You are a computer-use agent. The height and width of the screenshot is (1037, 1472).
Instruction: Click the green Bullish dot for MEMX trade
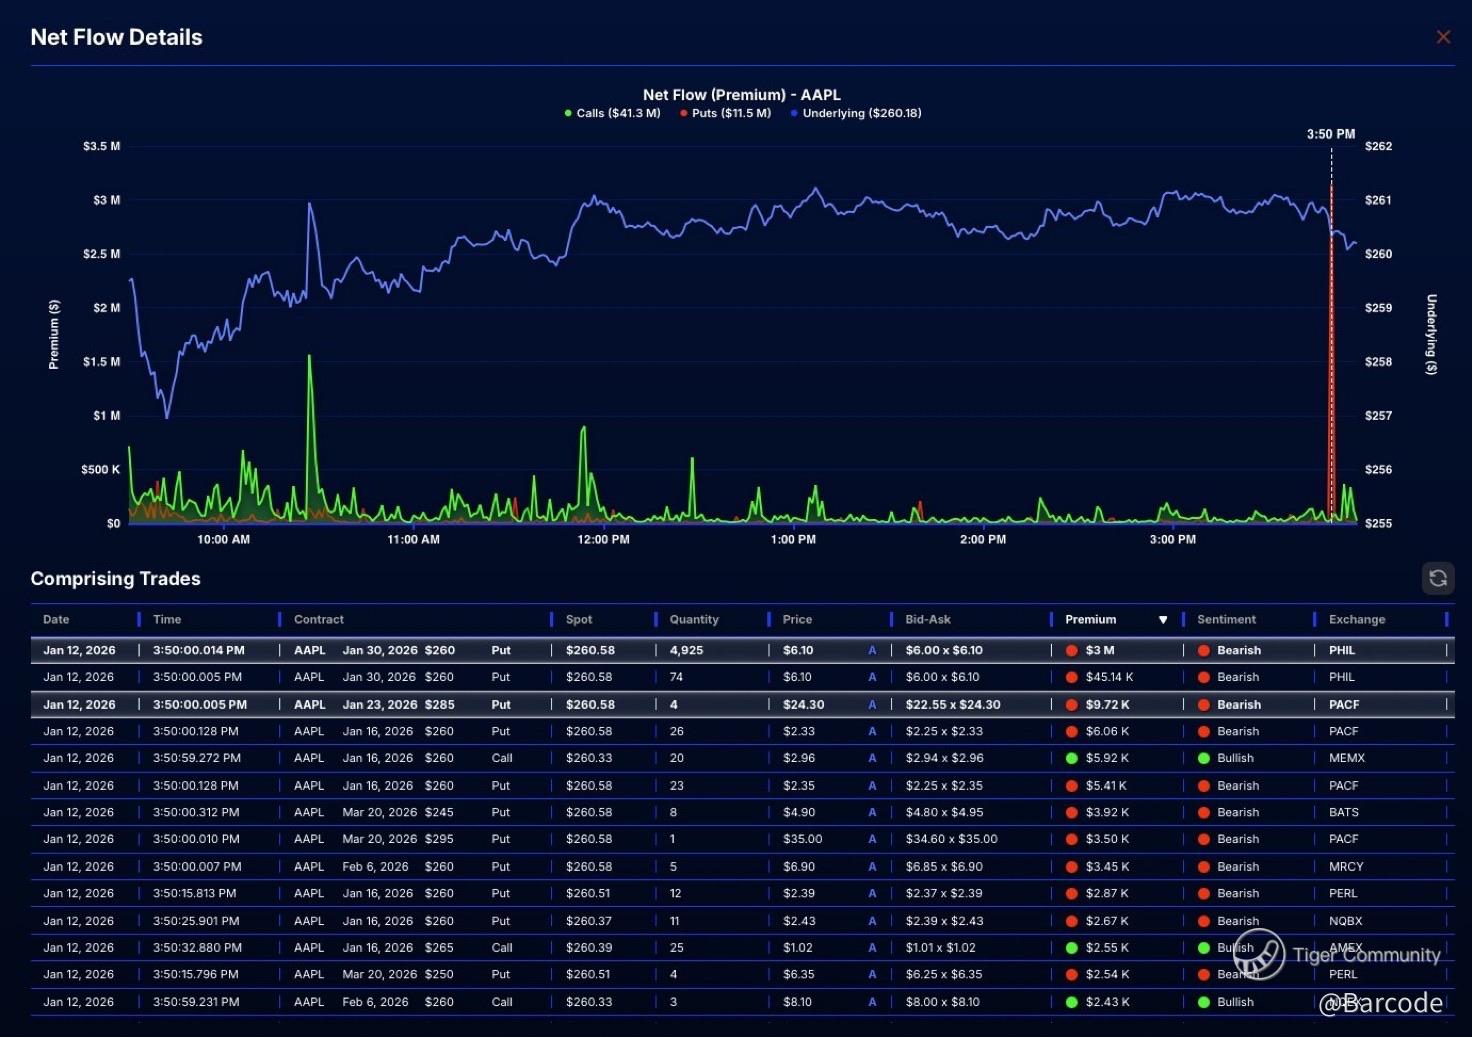coord(1204,758)
